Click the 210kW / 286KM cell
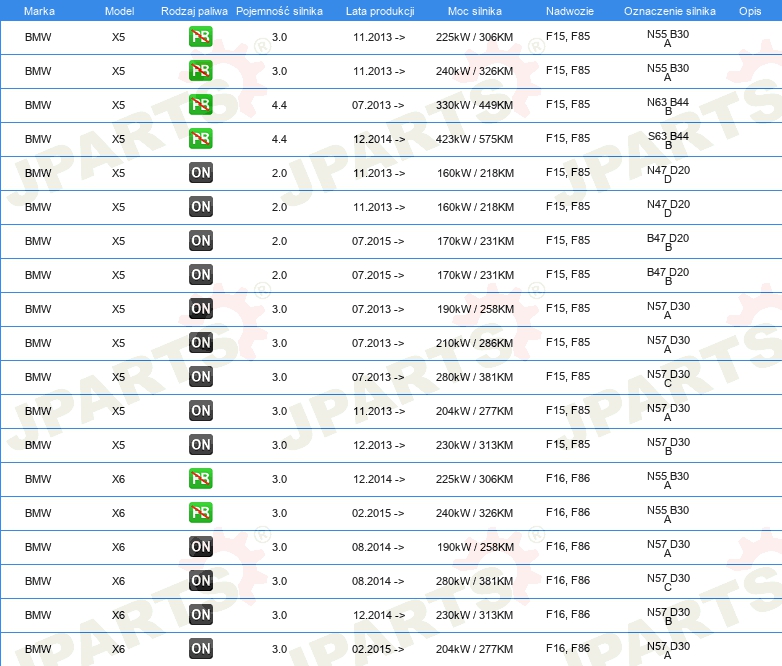The height and width of the screenshot is (666, 782). tap(474, 343)
